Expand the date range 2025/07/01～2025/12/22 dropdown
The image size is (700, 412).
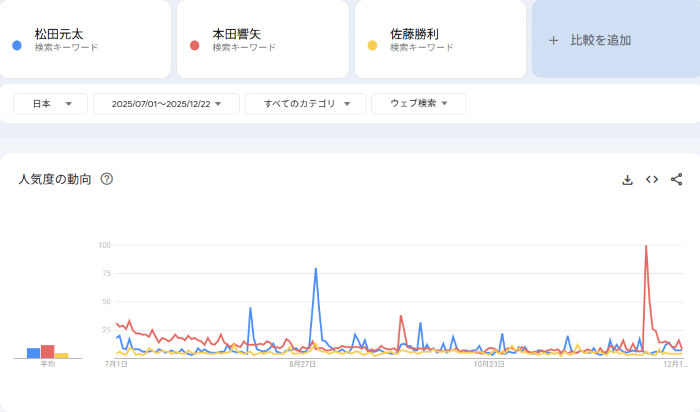[x=166, y=104]
